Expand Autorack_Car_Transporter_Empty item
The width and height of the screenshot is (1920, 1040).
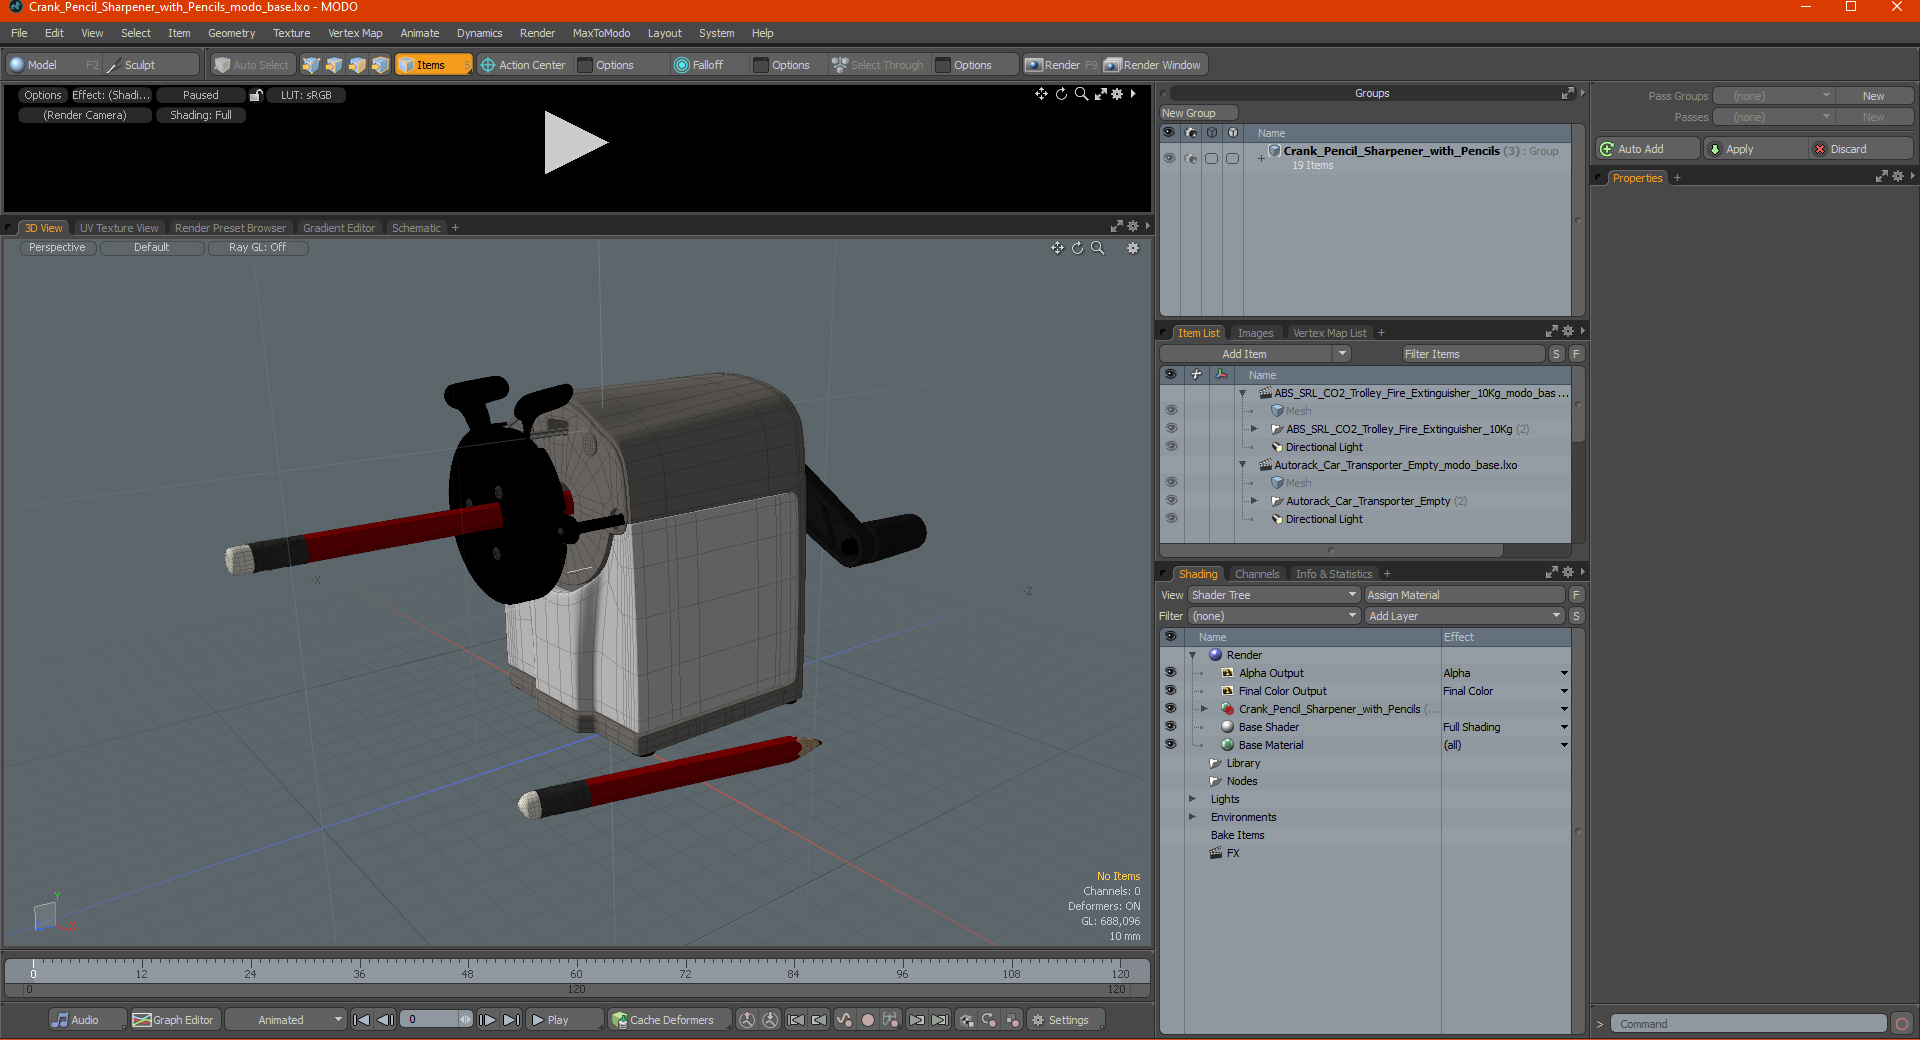tap(1254, 501)
